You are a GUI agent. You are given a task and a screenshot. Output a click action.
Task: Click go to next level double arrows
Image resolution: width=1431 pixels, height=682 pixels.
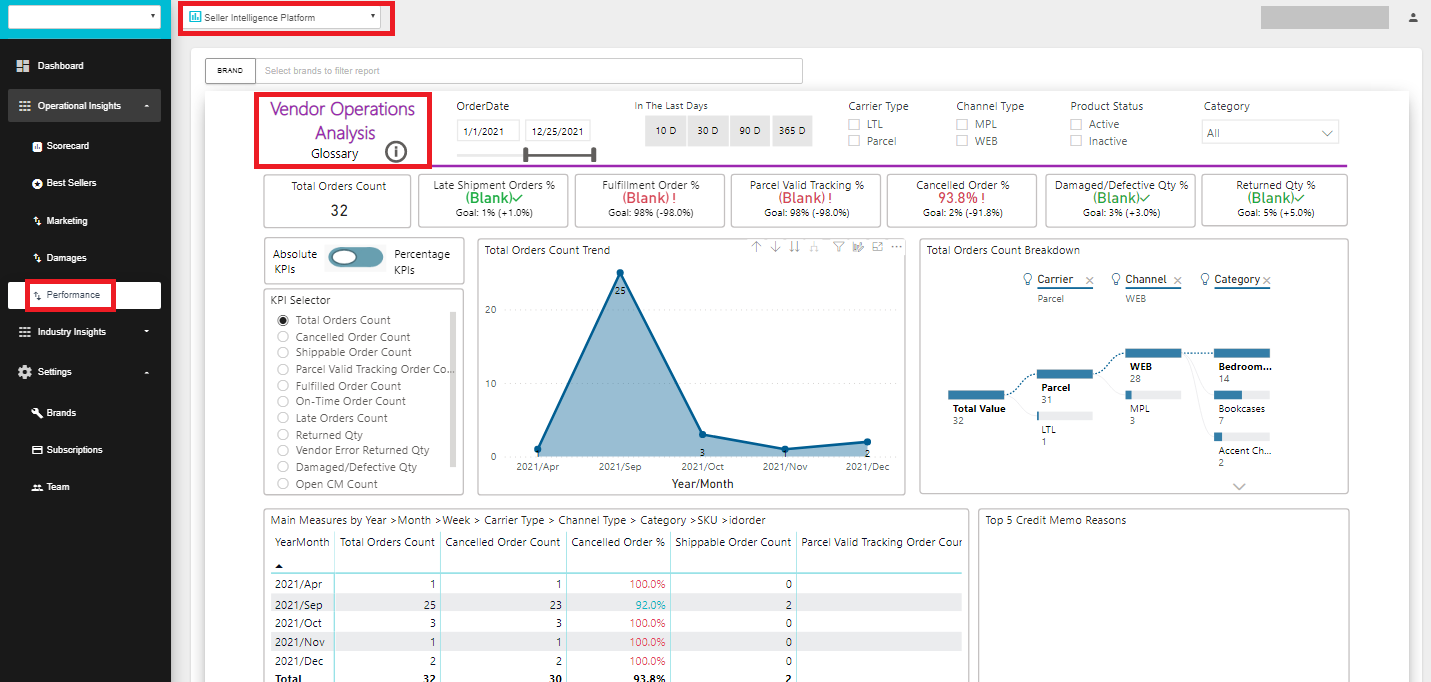(x=794, y=247)
